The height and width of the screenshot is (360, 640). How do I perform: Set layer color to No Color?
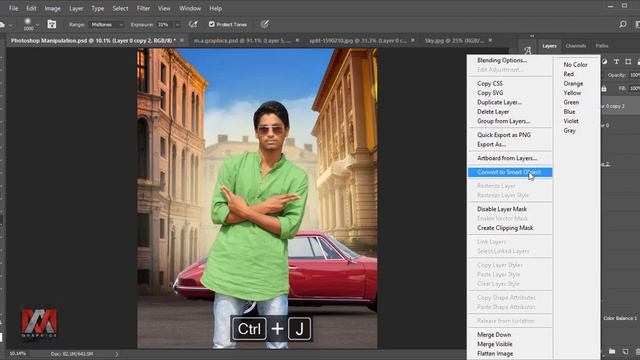pyautogui.click(x=576, y=64)
